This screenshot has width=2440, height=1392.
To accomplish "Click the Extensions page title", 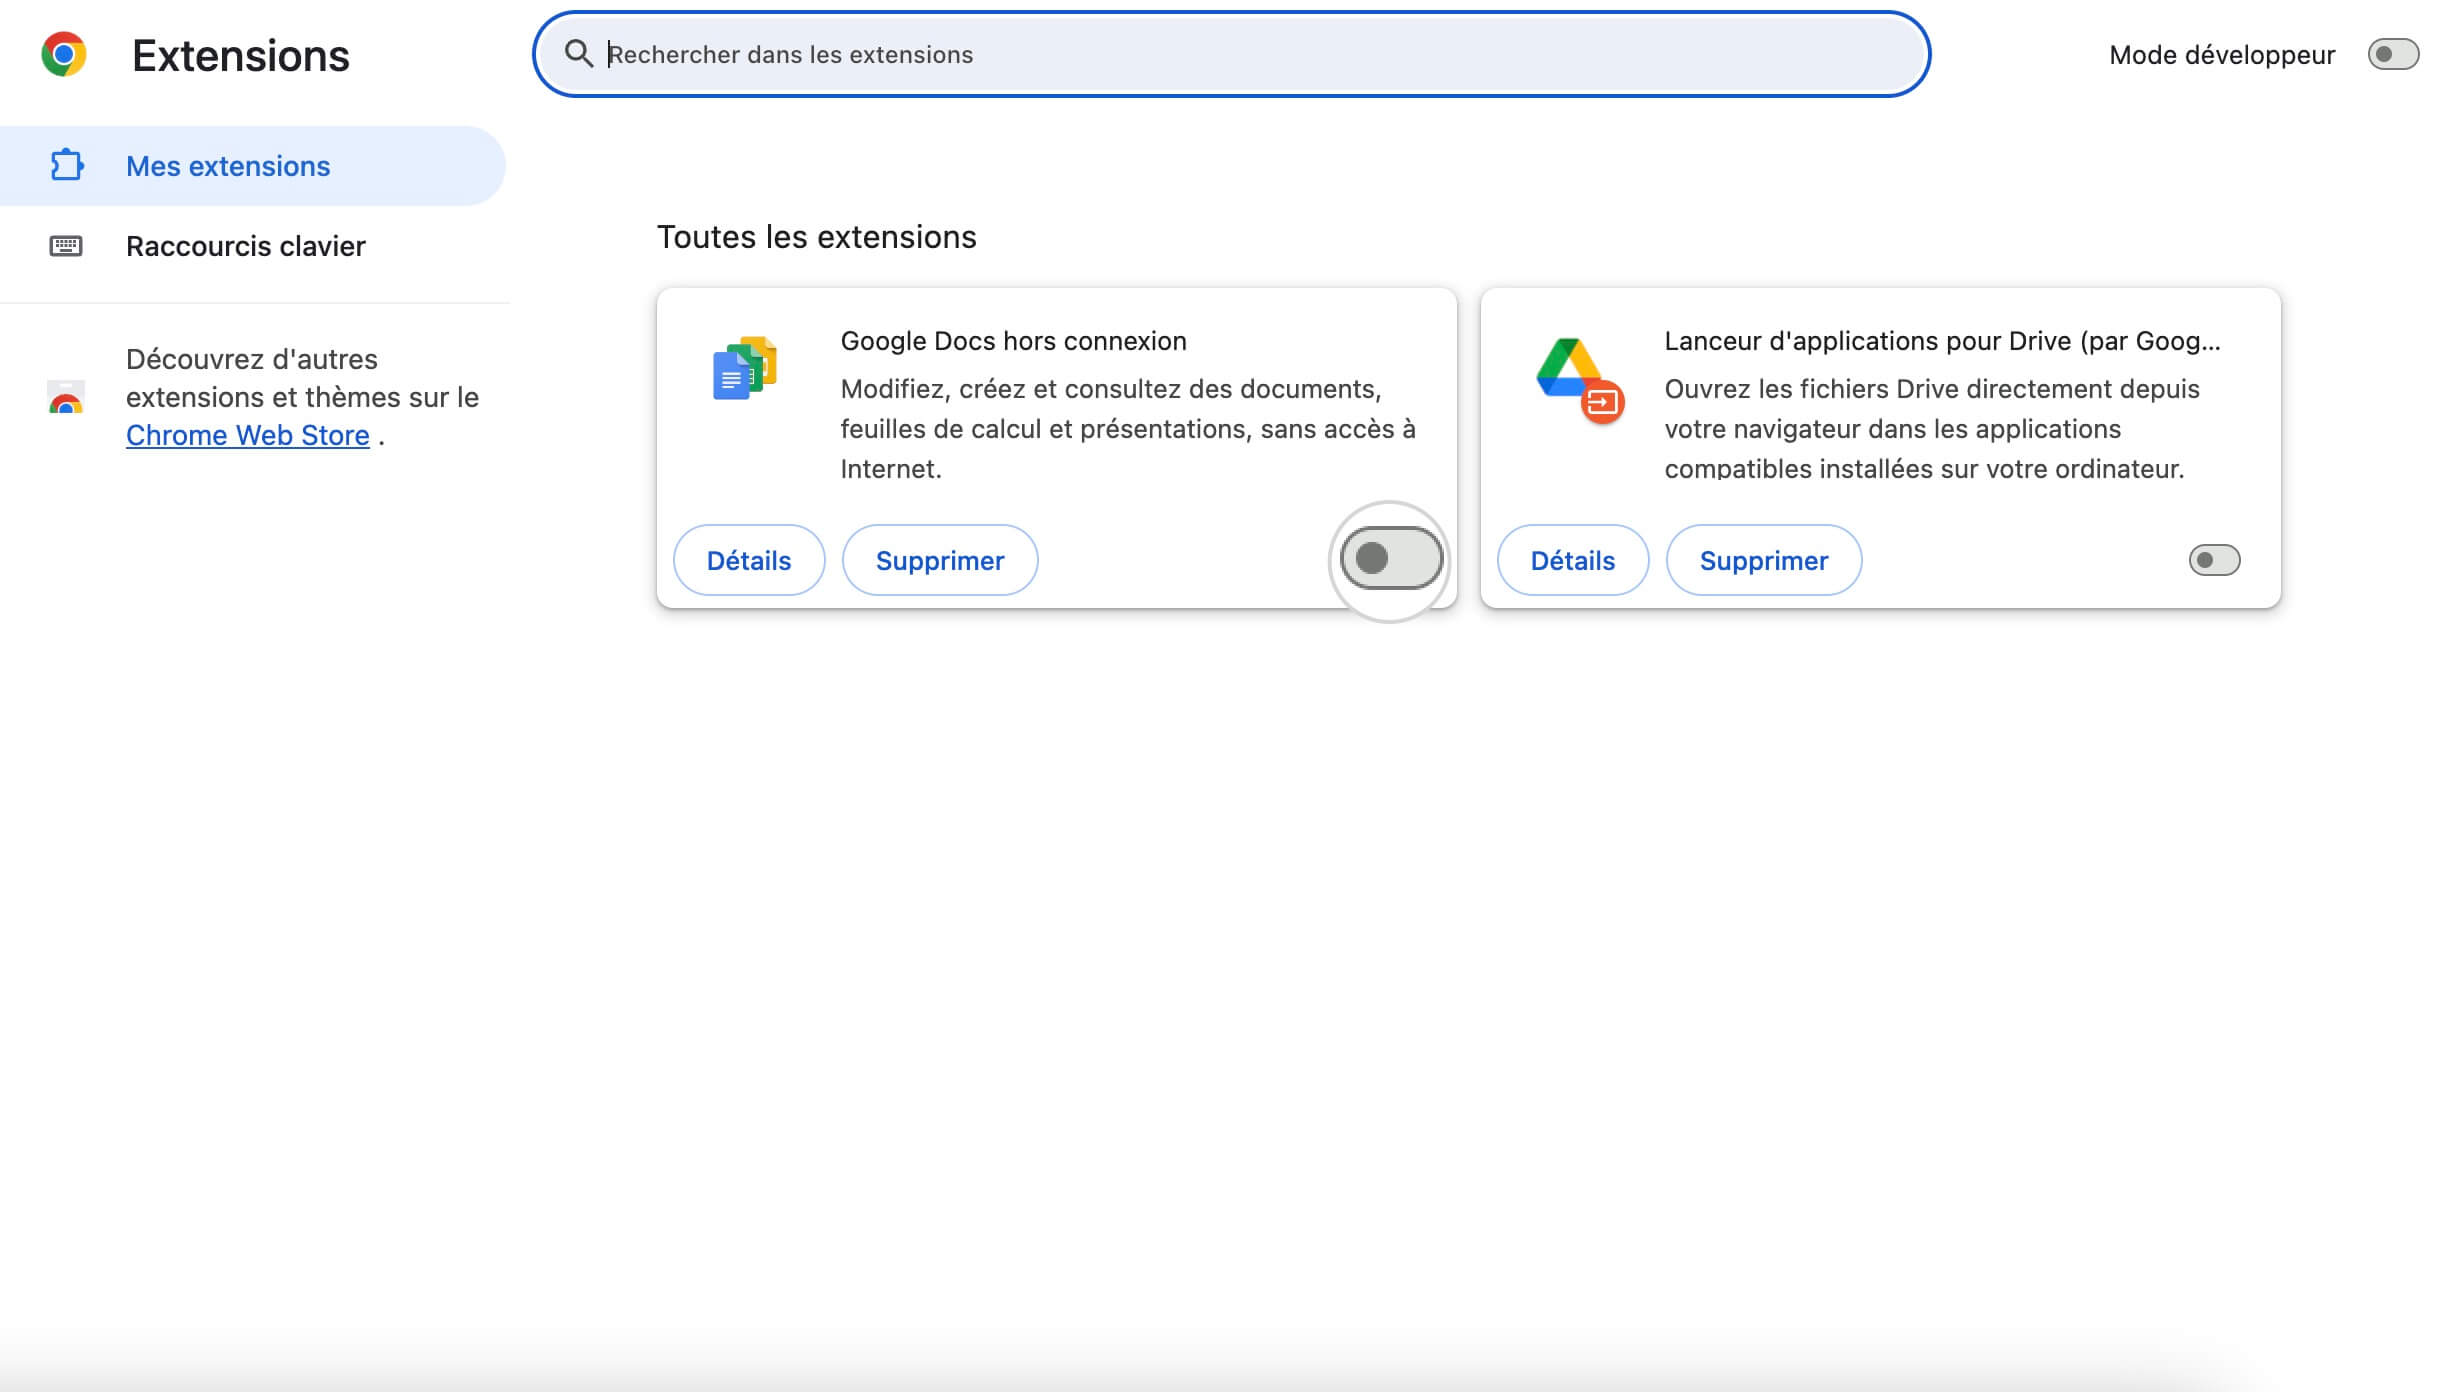I will 241,56.
